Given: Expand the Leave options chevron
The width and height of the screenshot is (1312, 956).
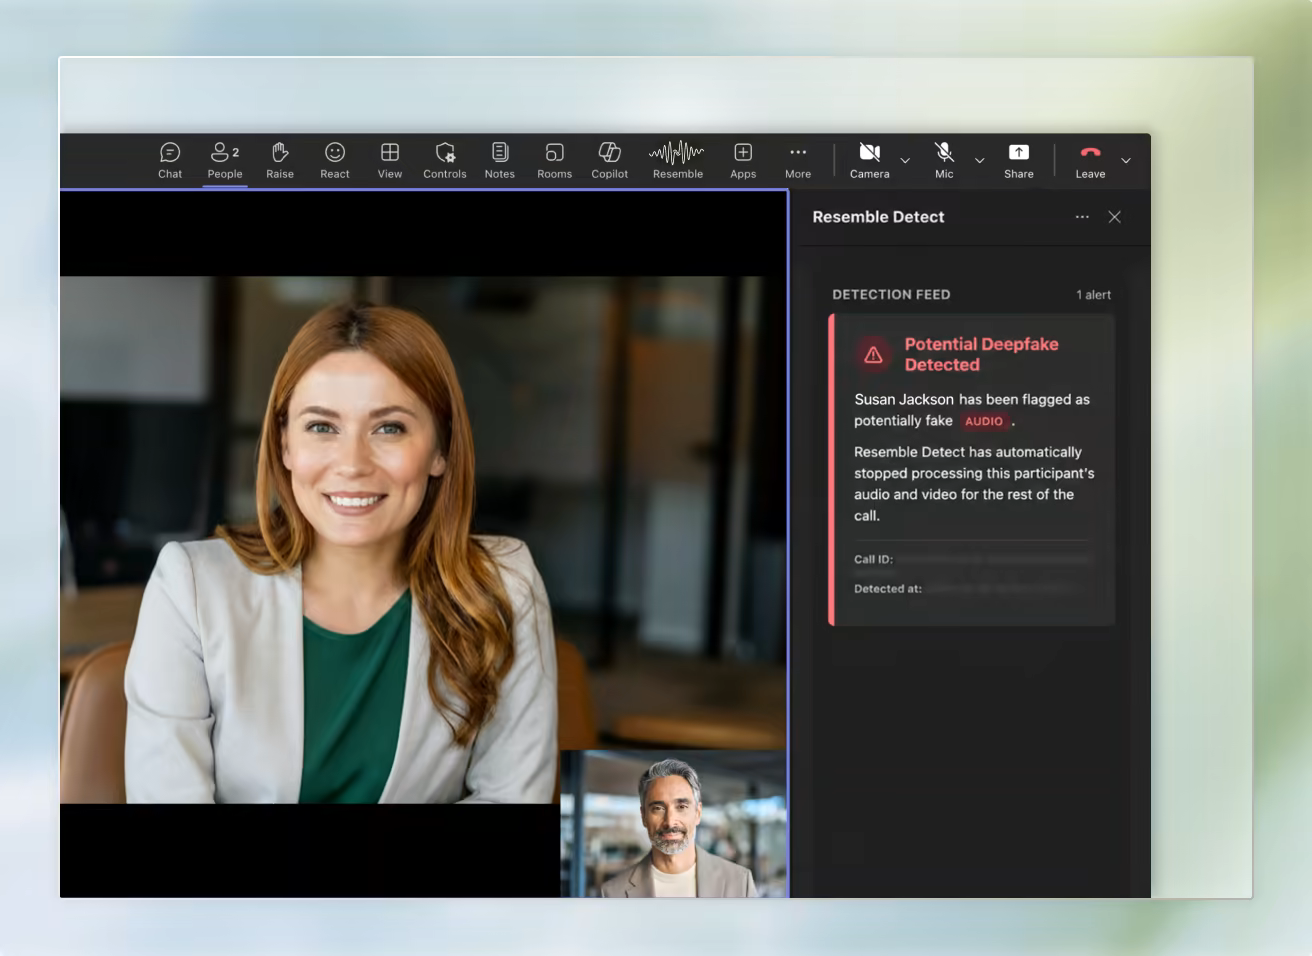Looking at the screenshot, I should point(1126,160).
